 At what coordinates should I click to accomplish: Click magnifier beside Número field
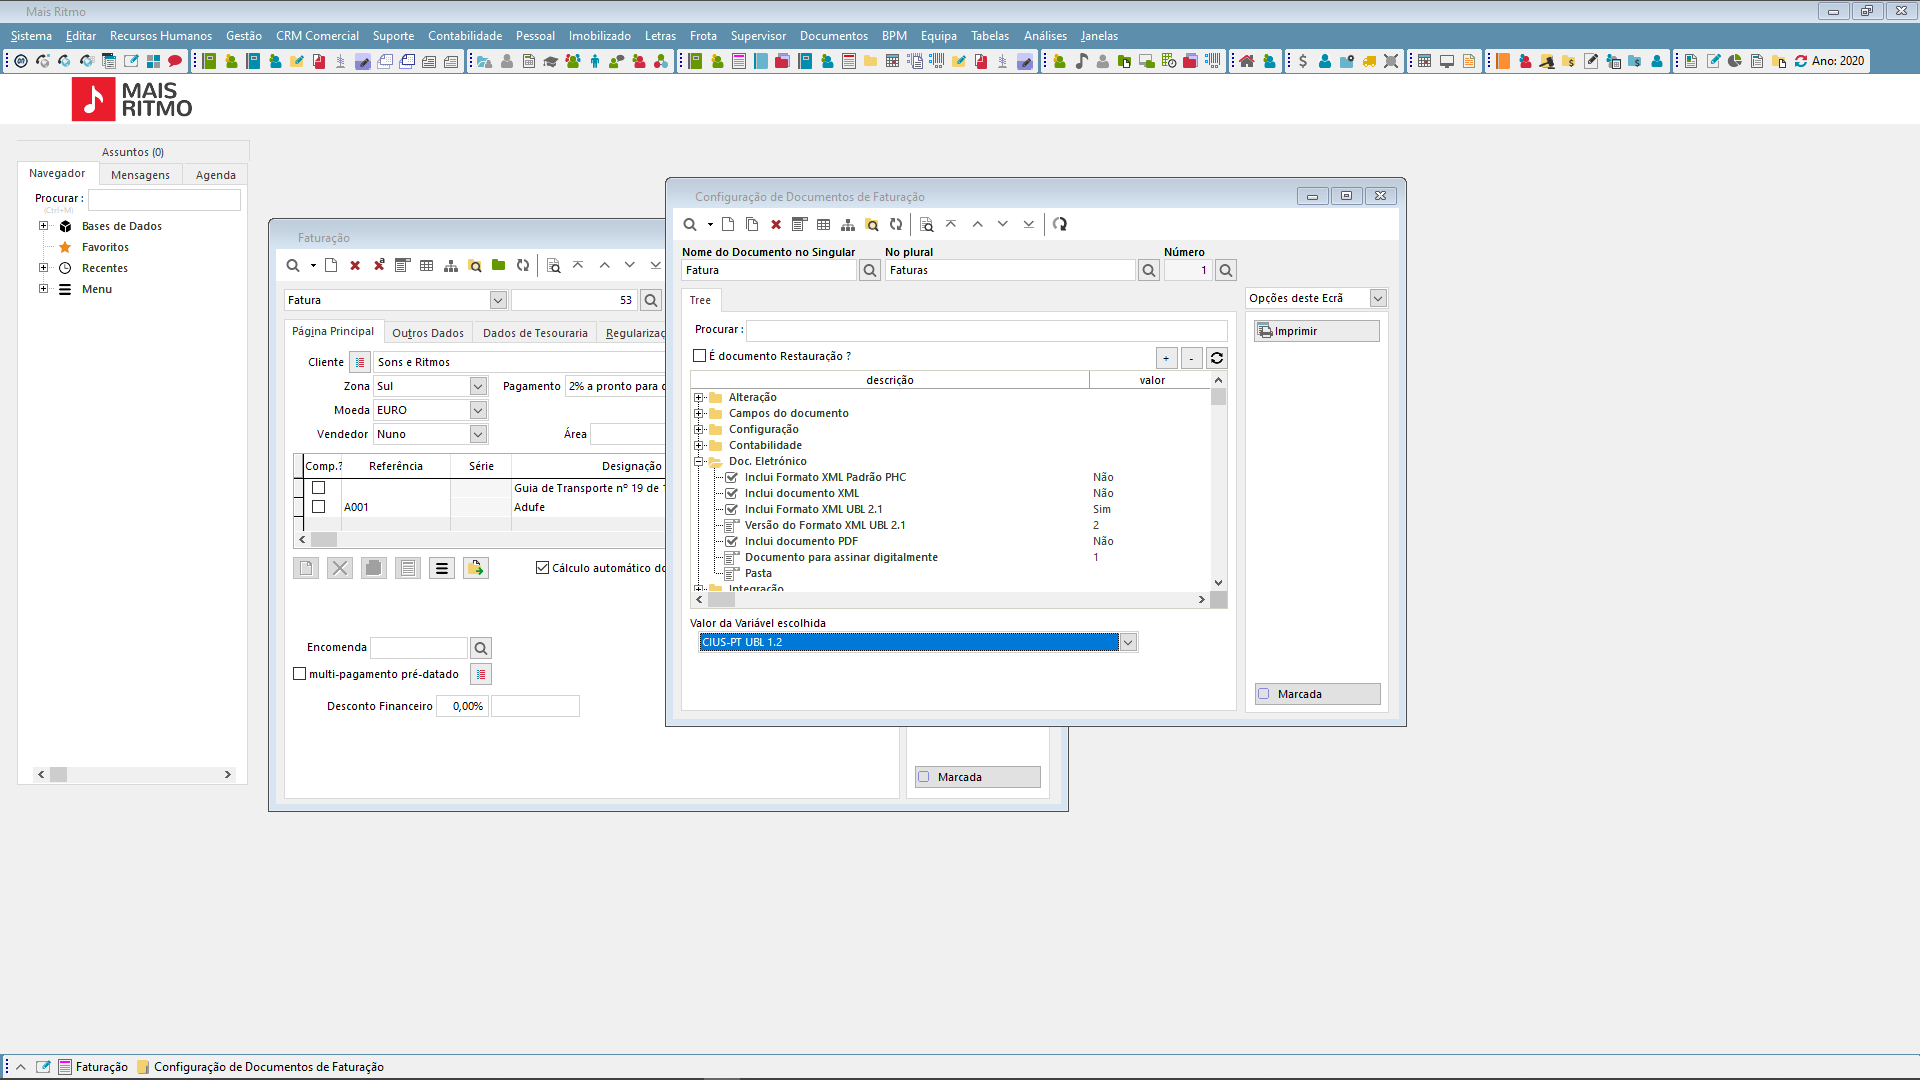pyautogui.click(x=1226, y=270)
